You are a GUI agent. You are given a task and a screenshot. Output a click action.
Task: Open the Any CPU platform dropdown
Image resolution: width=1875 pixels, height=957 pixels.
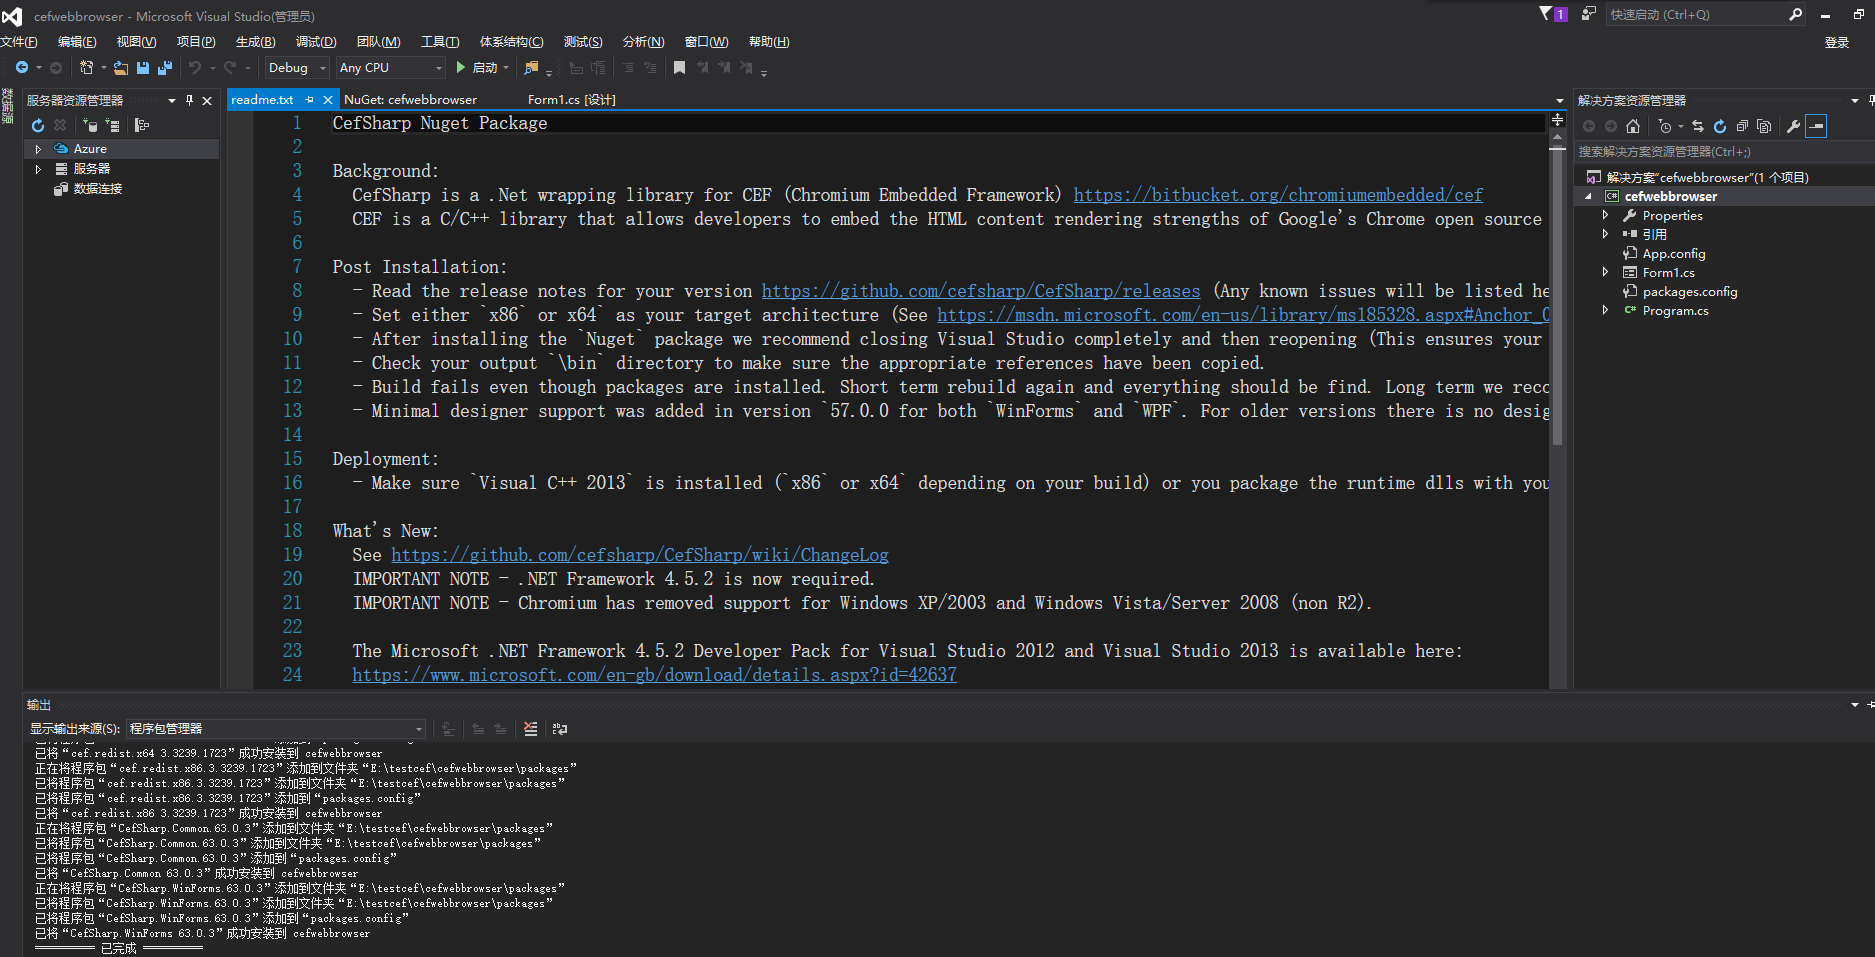(x=390, y=68)
